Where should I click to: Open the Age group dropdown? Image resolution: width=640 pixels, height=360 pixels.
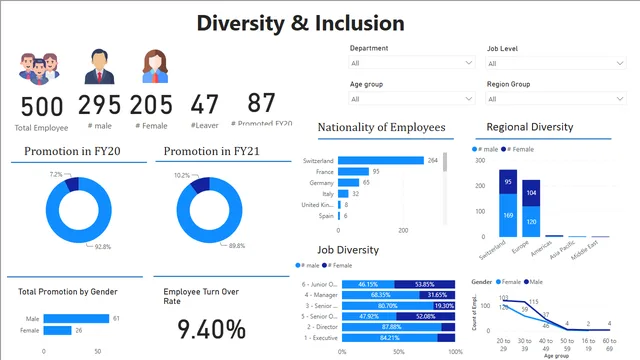click(x=411, y=99)
